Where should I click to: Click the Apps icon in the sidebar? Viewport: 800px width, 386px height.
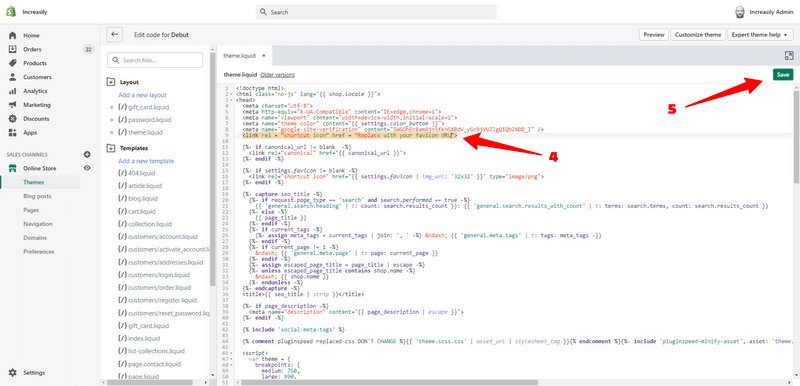(13, 133)
